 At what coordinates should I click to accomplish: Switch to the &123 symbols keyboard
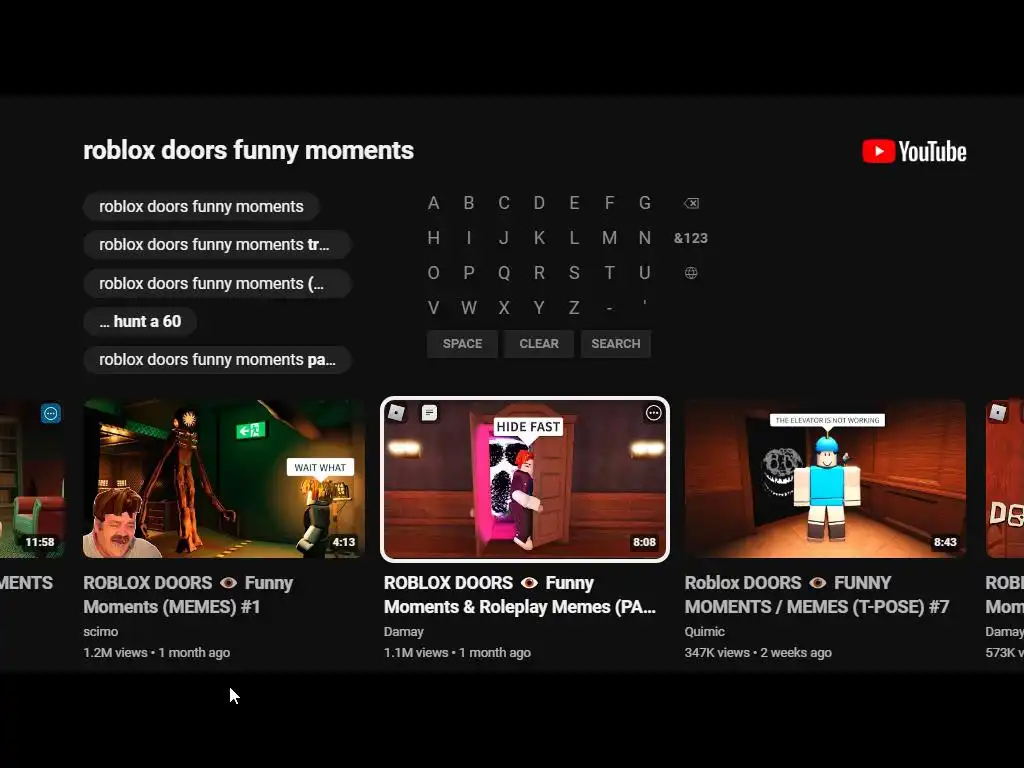tap(691, 238)
